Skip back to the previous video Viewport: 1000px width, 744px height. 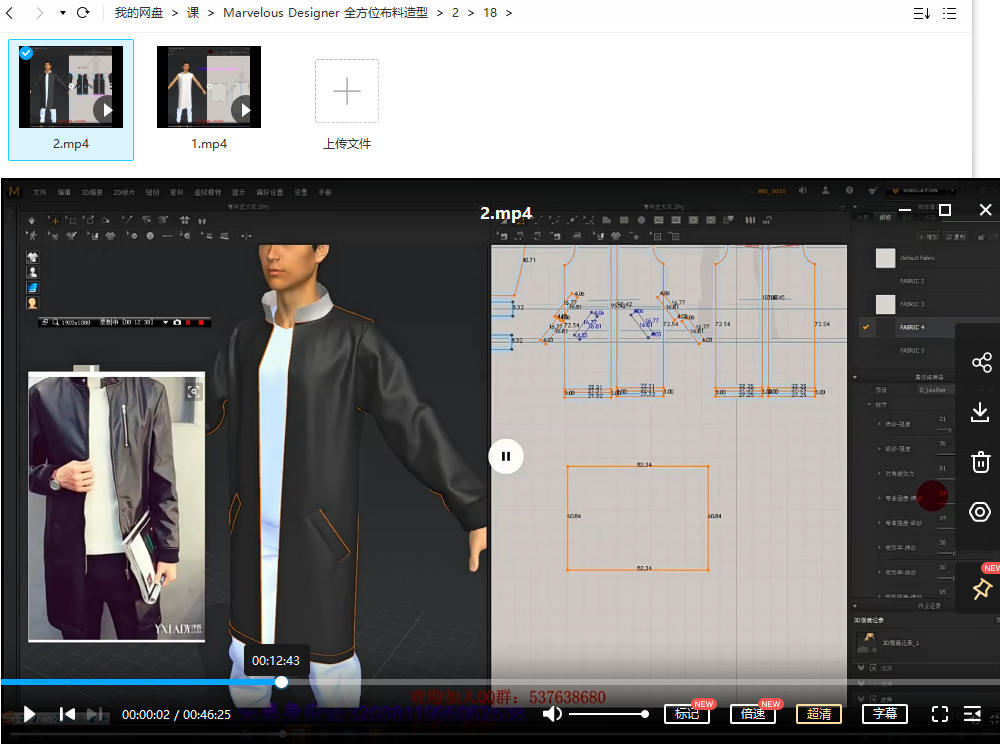pyautogui.click(x=67, y=714)
